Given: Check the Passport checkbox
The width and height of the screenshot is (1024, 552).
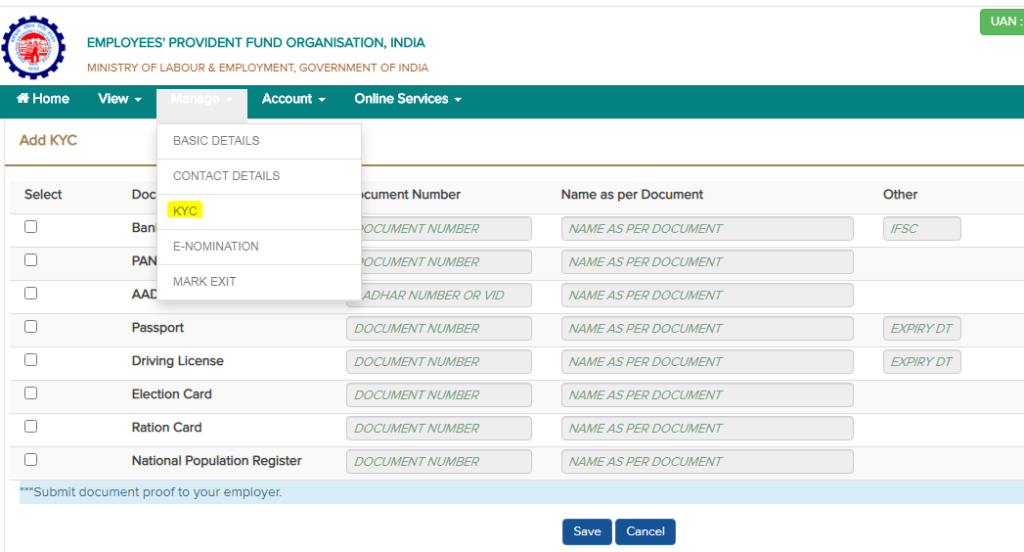Looking at the screenshot, I should (x=31, y=327).
